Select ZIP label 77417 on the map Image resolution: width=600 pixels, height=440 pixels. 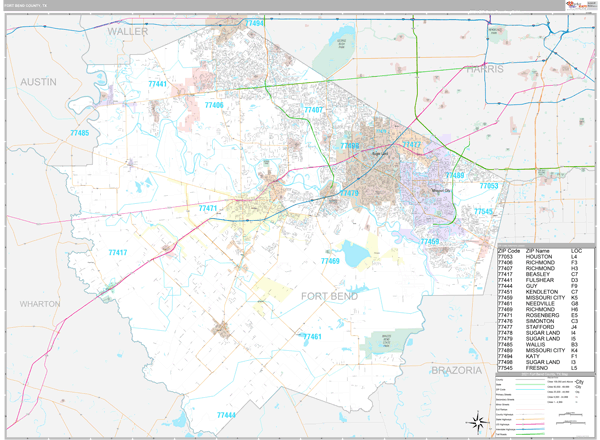point(117,253)
